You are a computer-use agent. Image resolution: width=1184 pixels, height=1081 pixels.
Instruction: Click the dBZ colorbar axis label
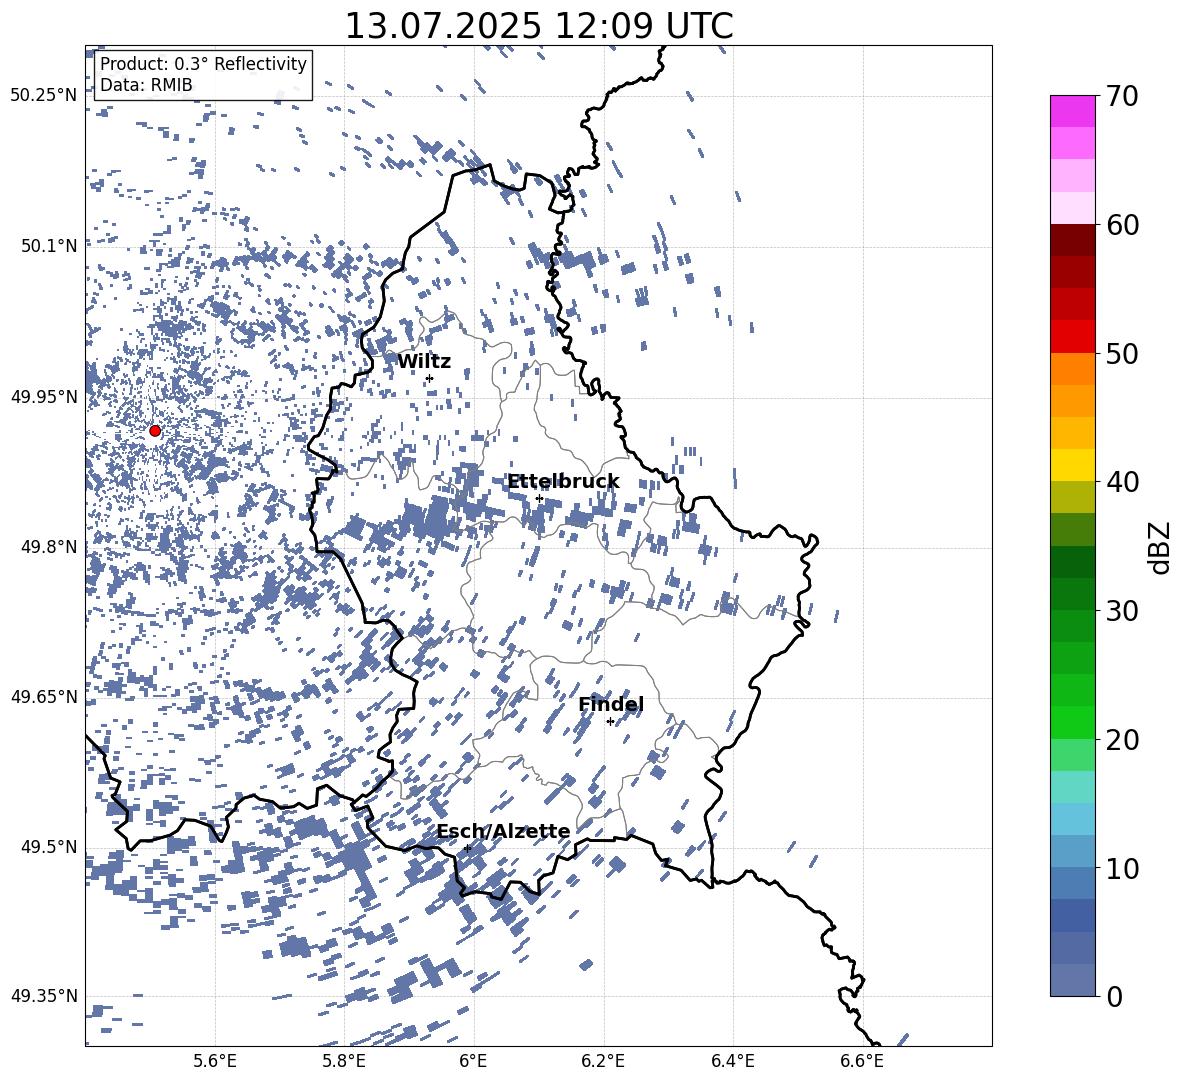click(x=1159, y=547)
